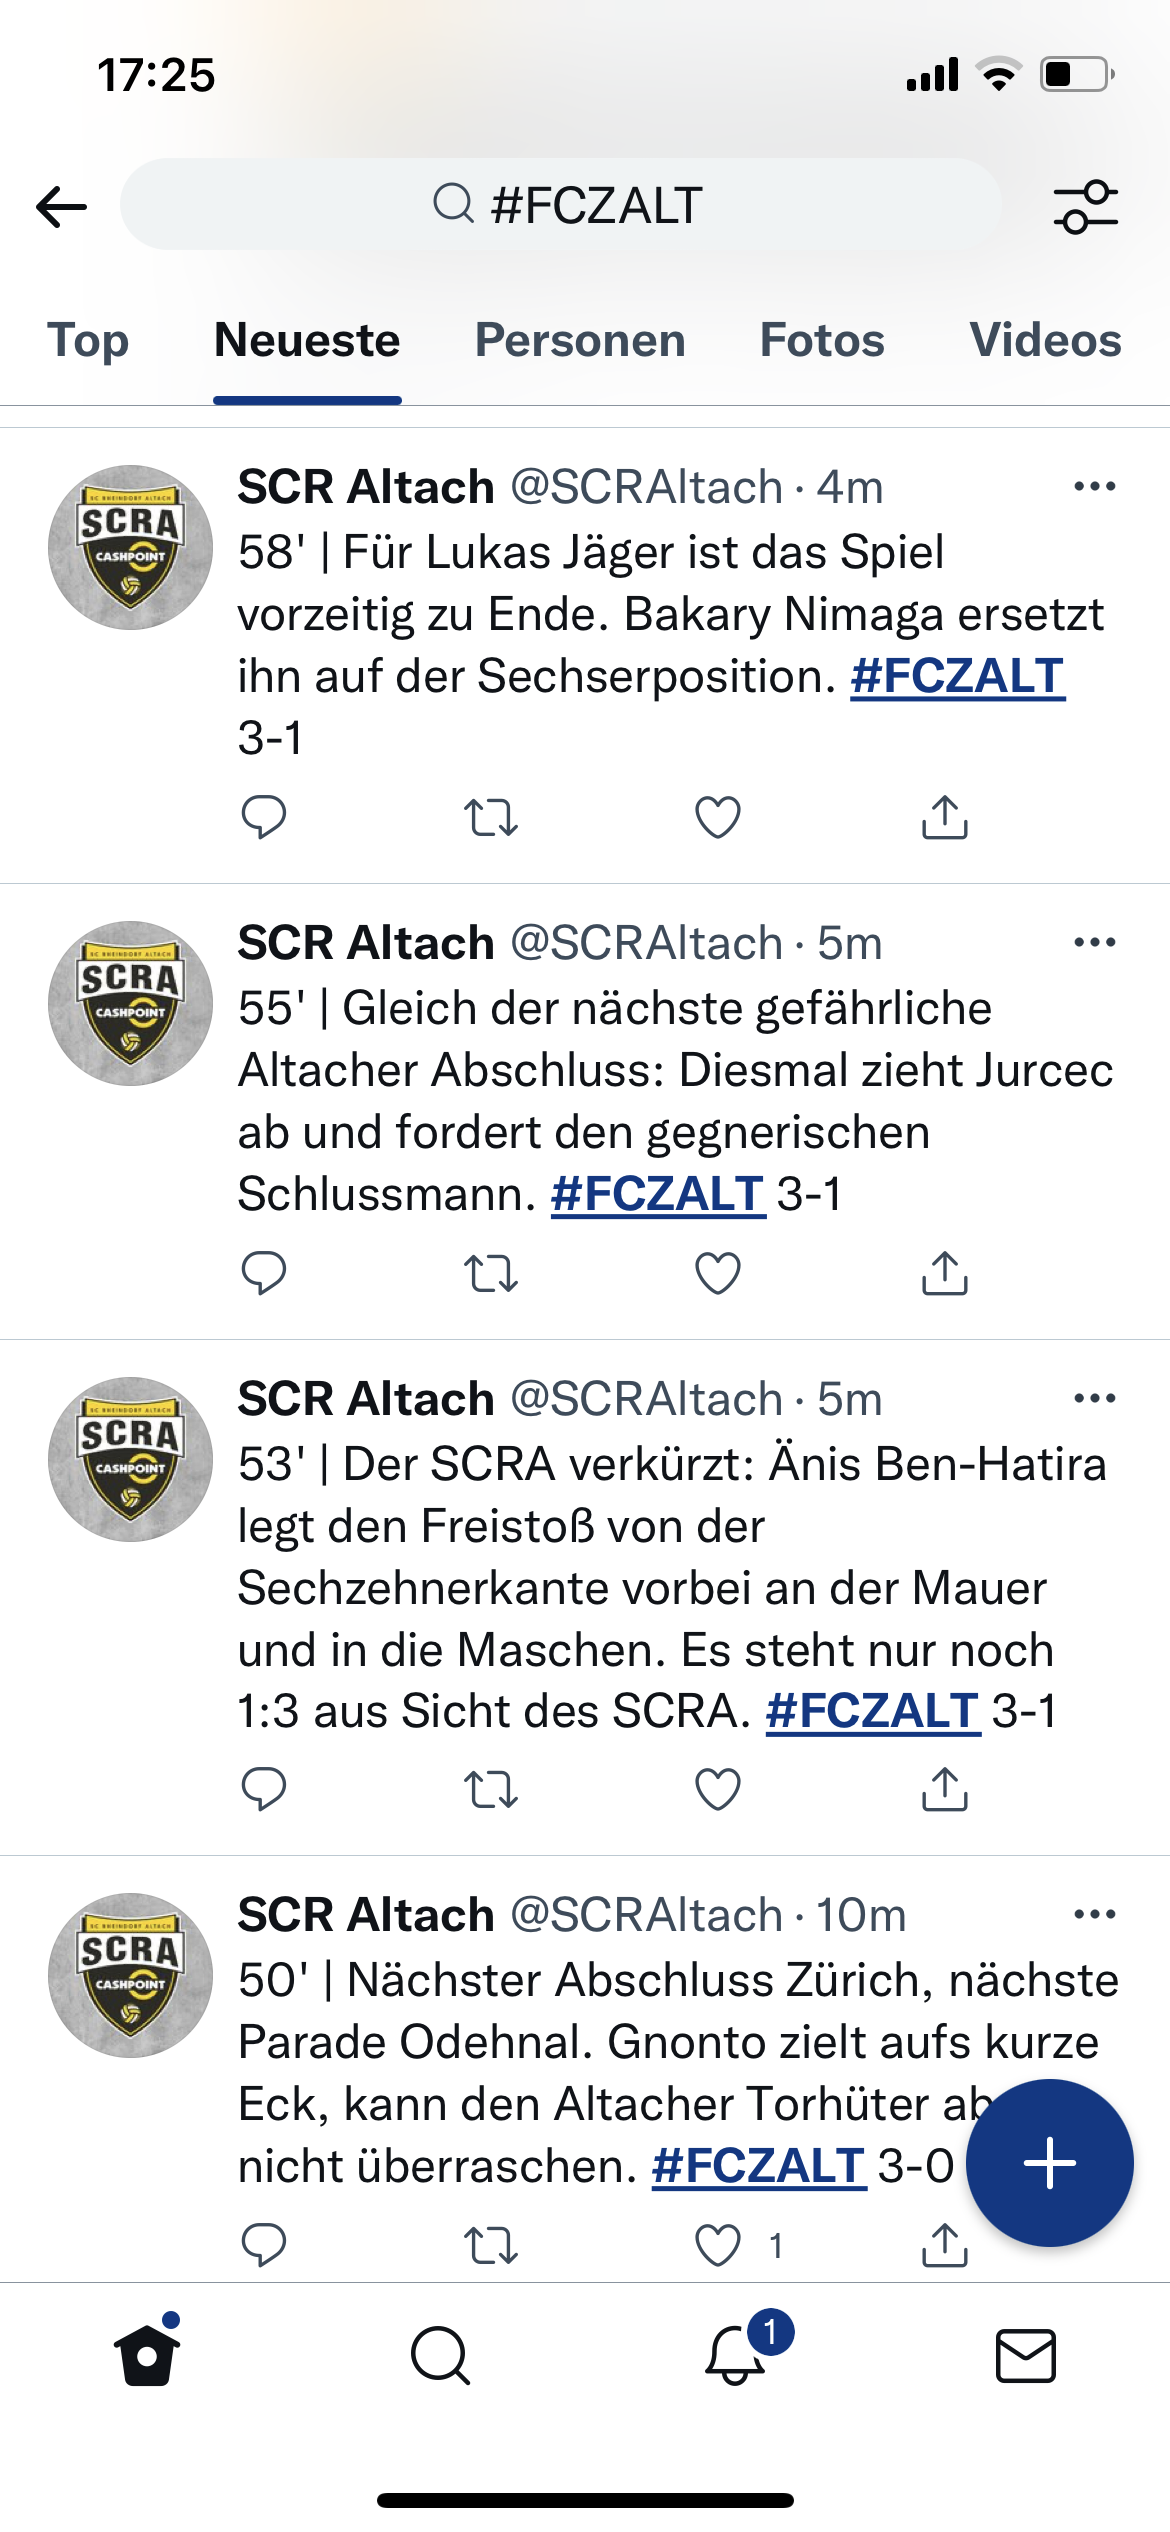Share the 53' Ben-Hatira tweet

click(945, 1789)
